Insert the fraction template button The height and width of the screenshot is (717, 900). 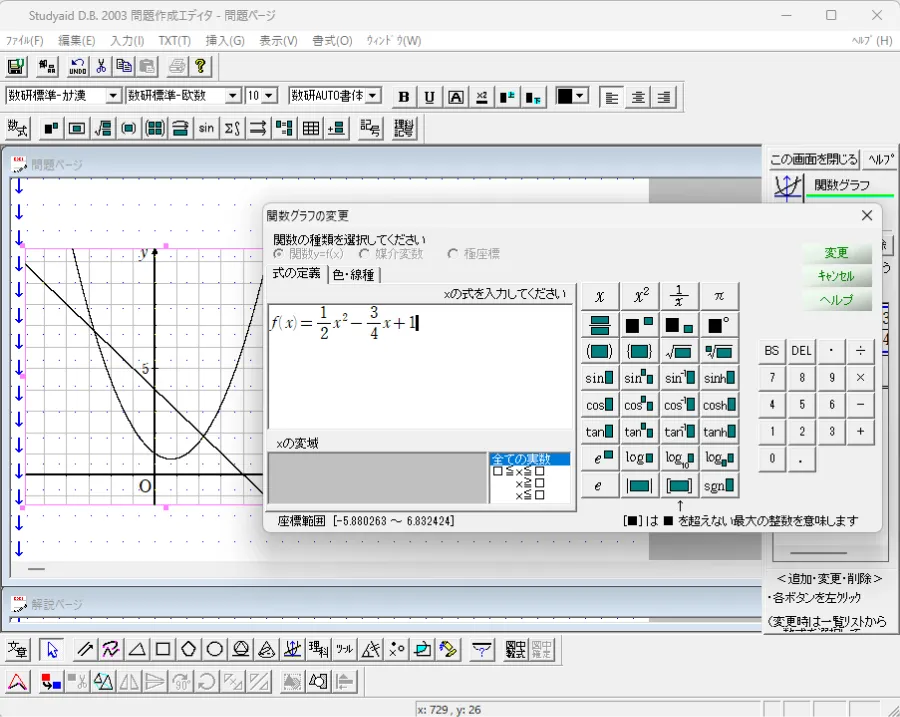pyautogui.click(x=600, y=324)
